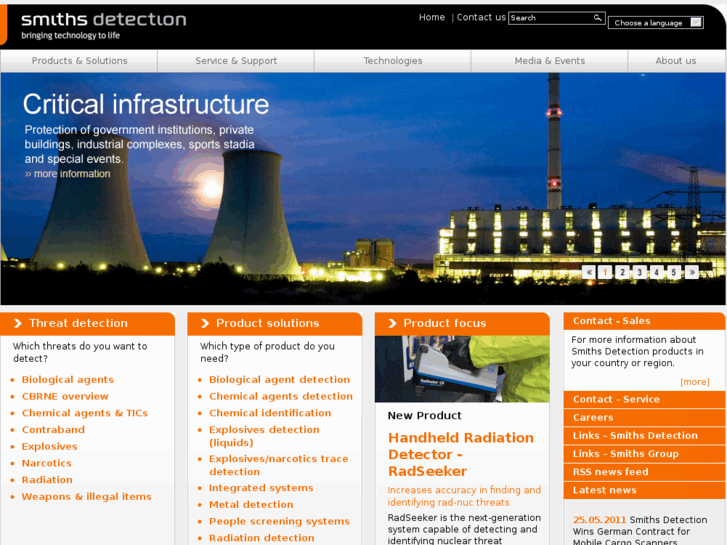The height and width of the screenshot is (545, 727).
Task: Click the RadSeeker product photo
Action: (x=462, y=369)
